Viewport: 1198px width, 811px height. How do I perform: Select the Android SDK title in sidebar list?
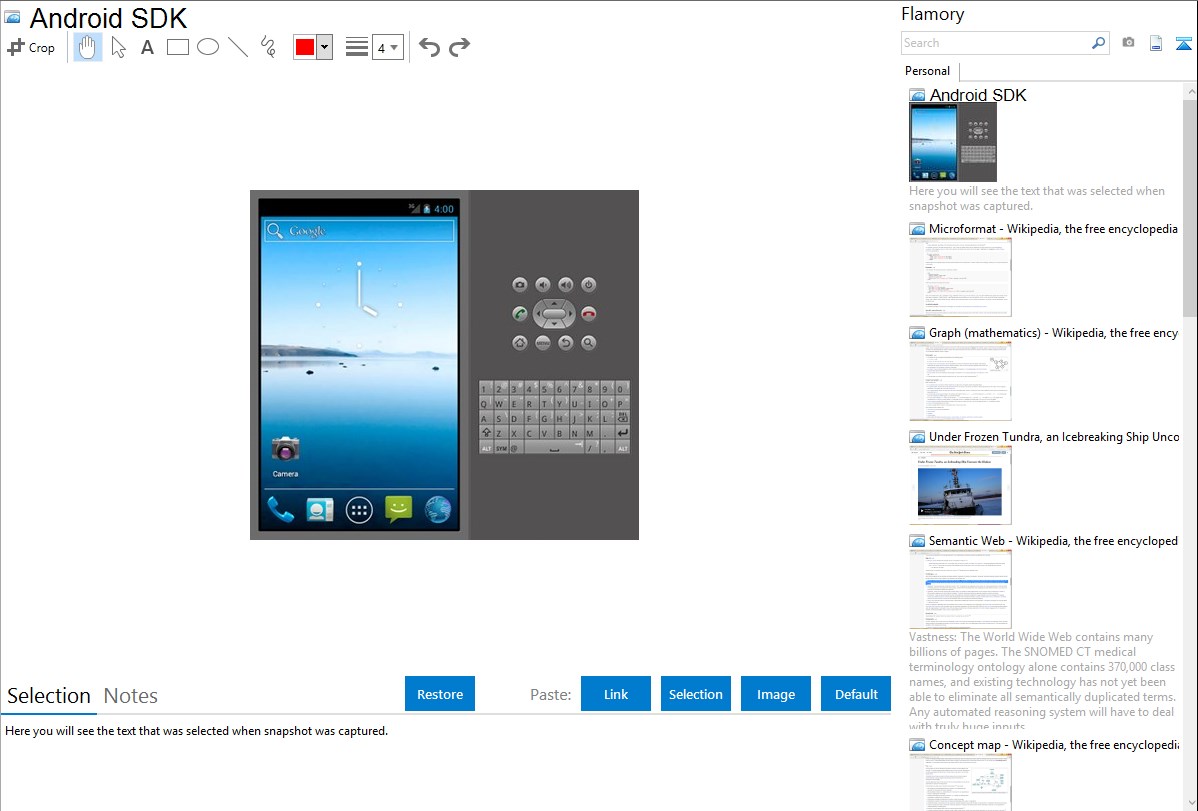coord(977,95)
